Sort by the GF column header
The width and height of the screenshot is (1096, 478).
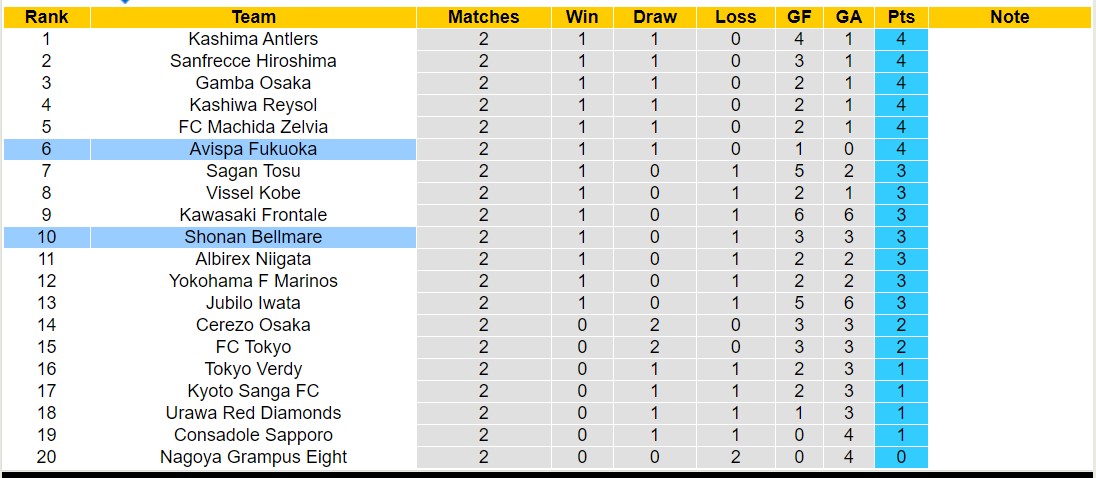click(799, 17)
